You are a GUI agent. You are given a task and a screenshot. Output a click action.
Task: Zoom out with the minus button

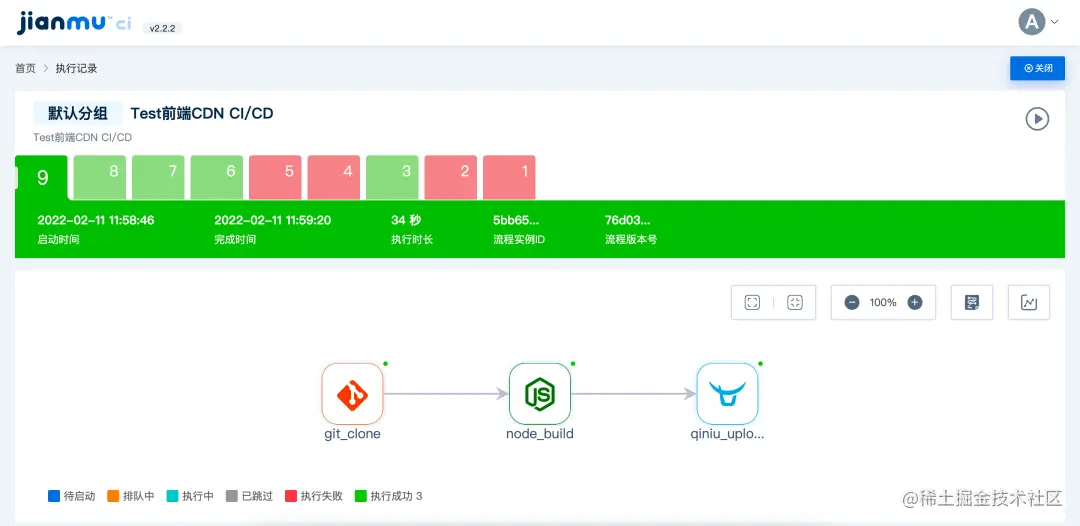coord(852,302)
